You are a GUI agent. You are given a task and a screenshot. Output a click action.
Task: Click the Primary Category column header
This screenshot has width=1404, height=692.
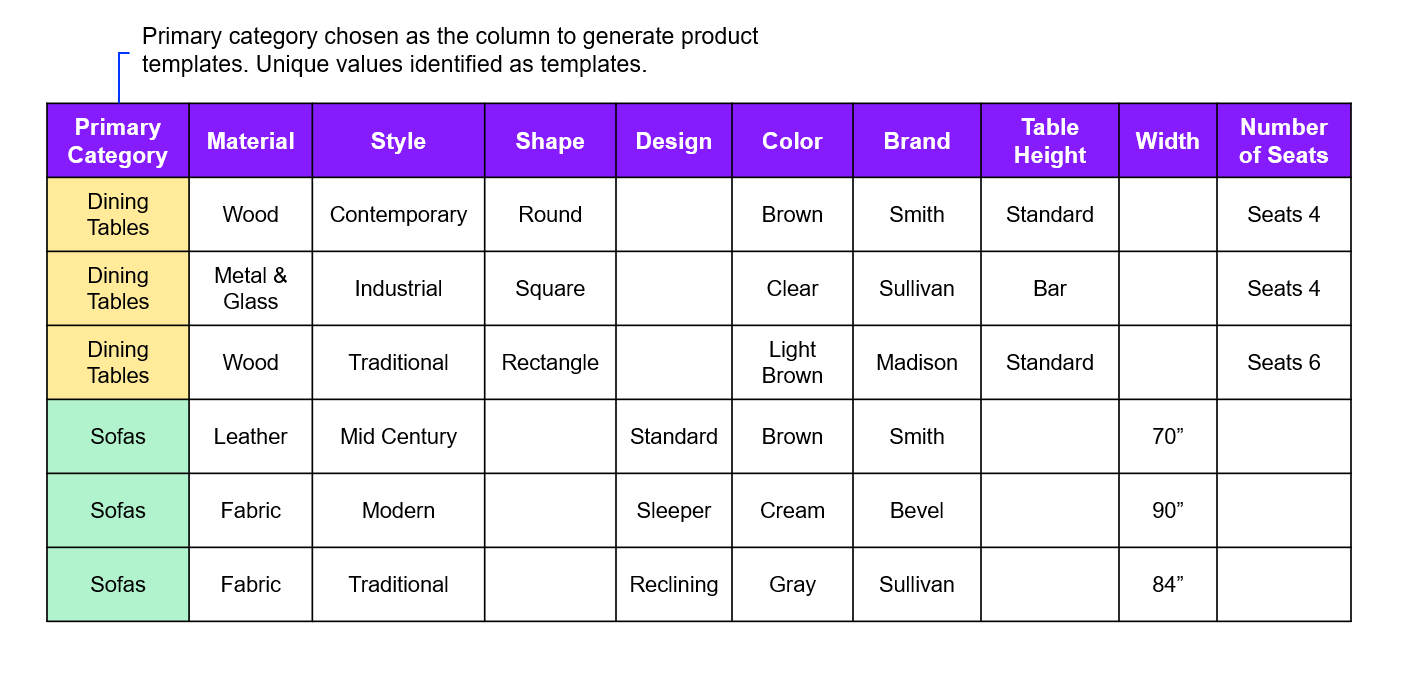[x=118, y=141]
